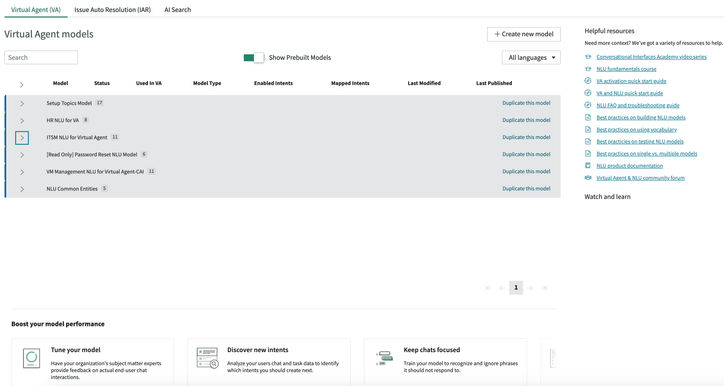Viewport: 724px width, 386px height.
Task: Expand the ITSM NLU for Virtual Agent row
Action: pos(22,138)
